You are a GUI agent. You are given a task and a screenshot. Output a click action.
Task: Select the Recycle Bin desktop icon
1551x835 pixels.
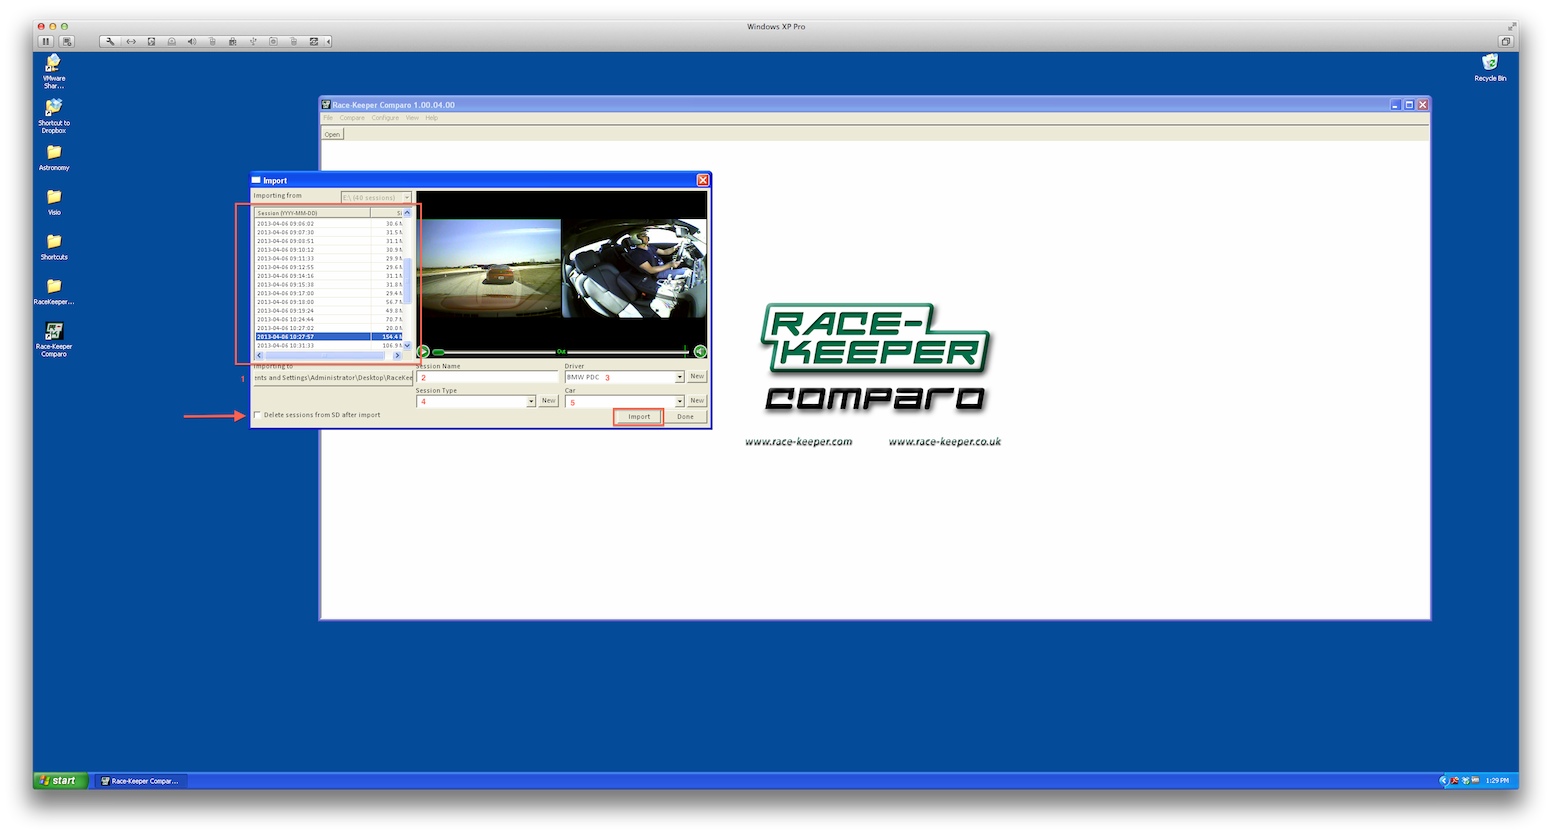tap(1490, 67)
